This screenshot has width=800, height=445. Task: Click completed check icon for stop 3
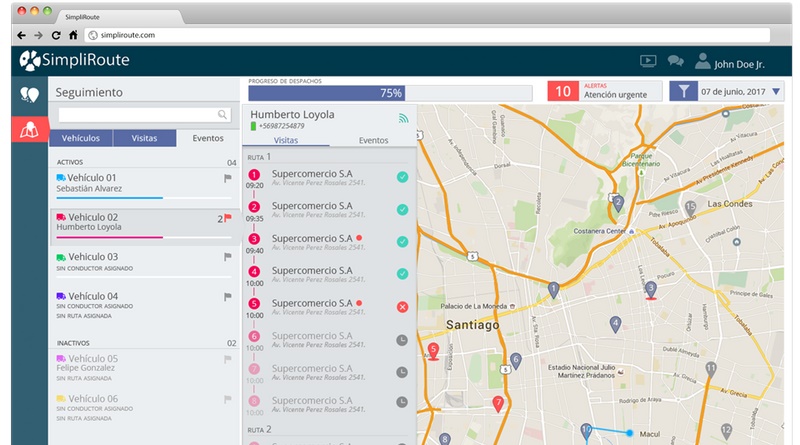pyautogui.click(x=403, y=242)
